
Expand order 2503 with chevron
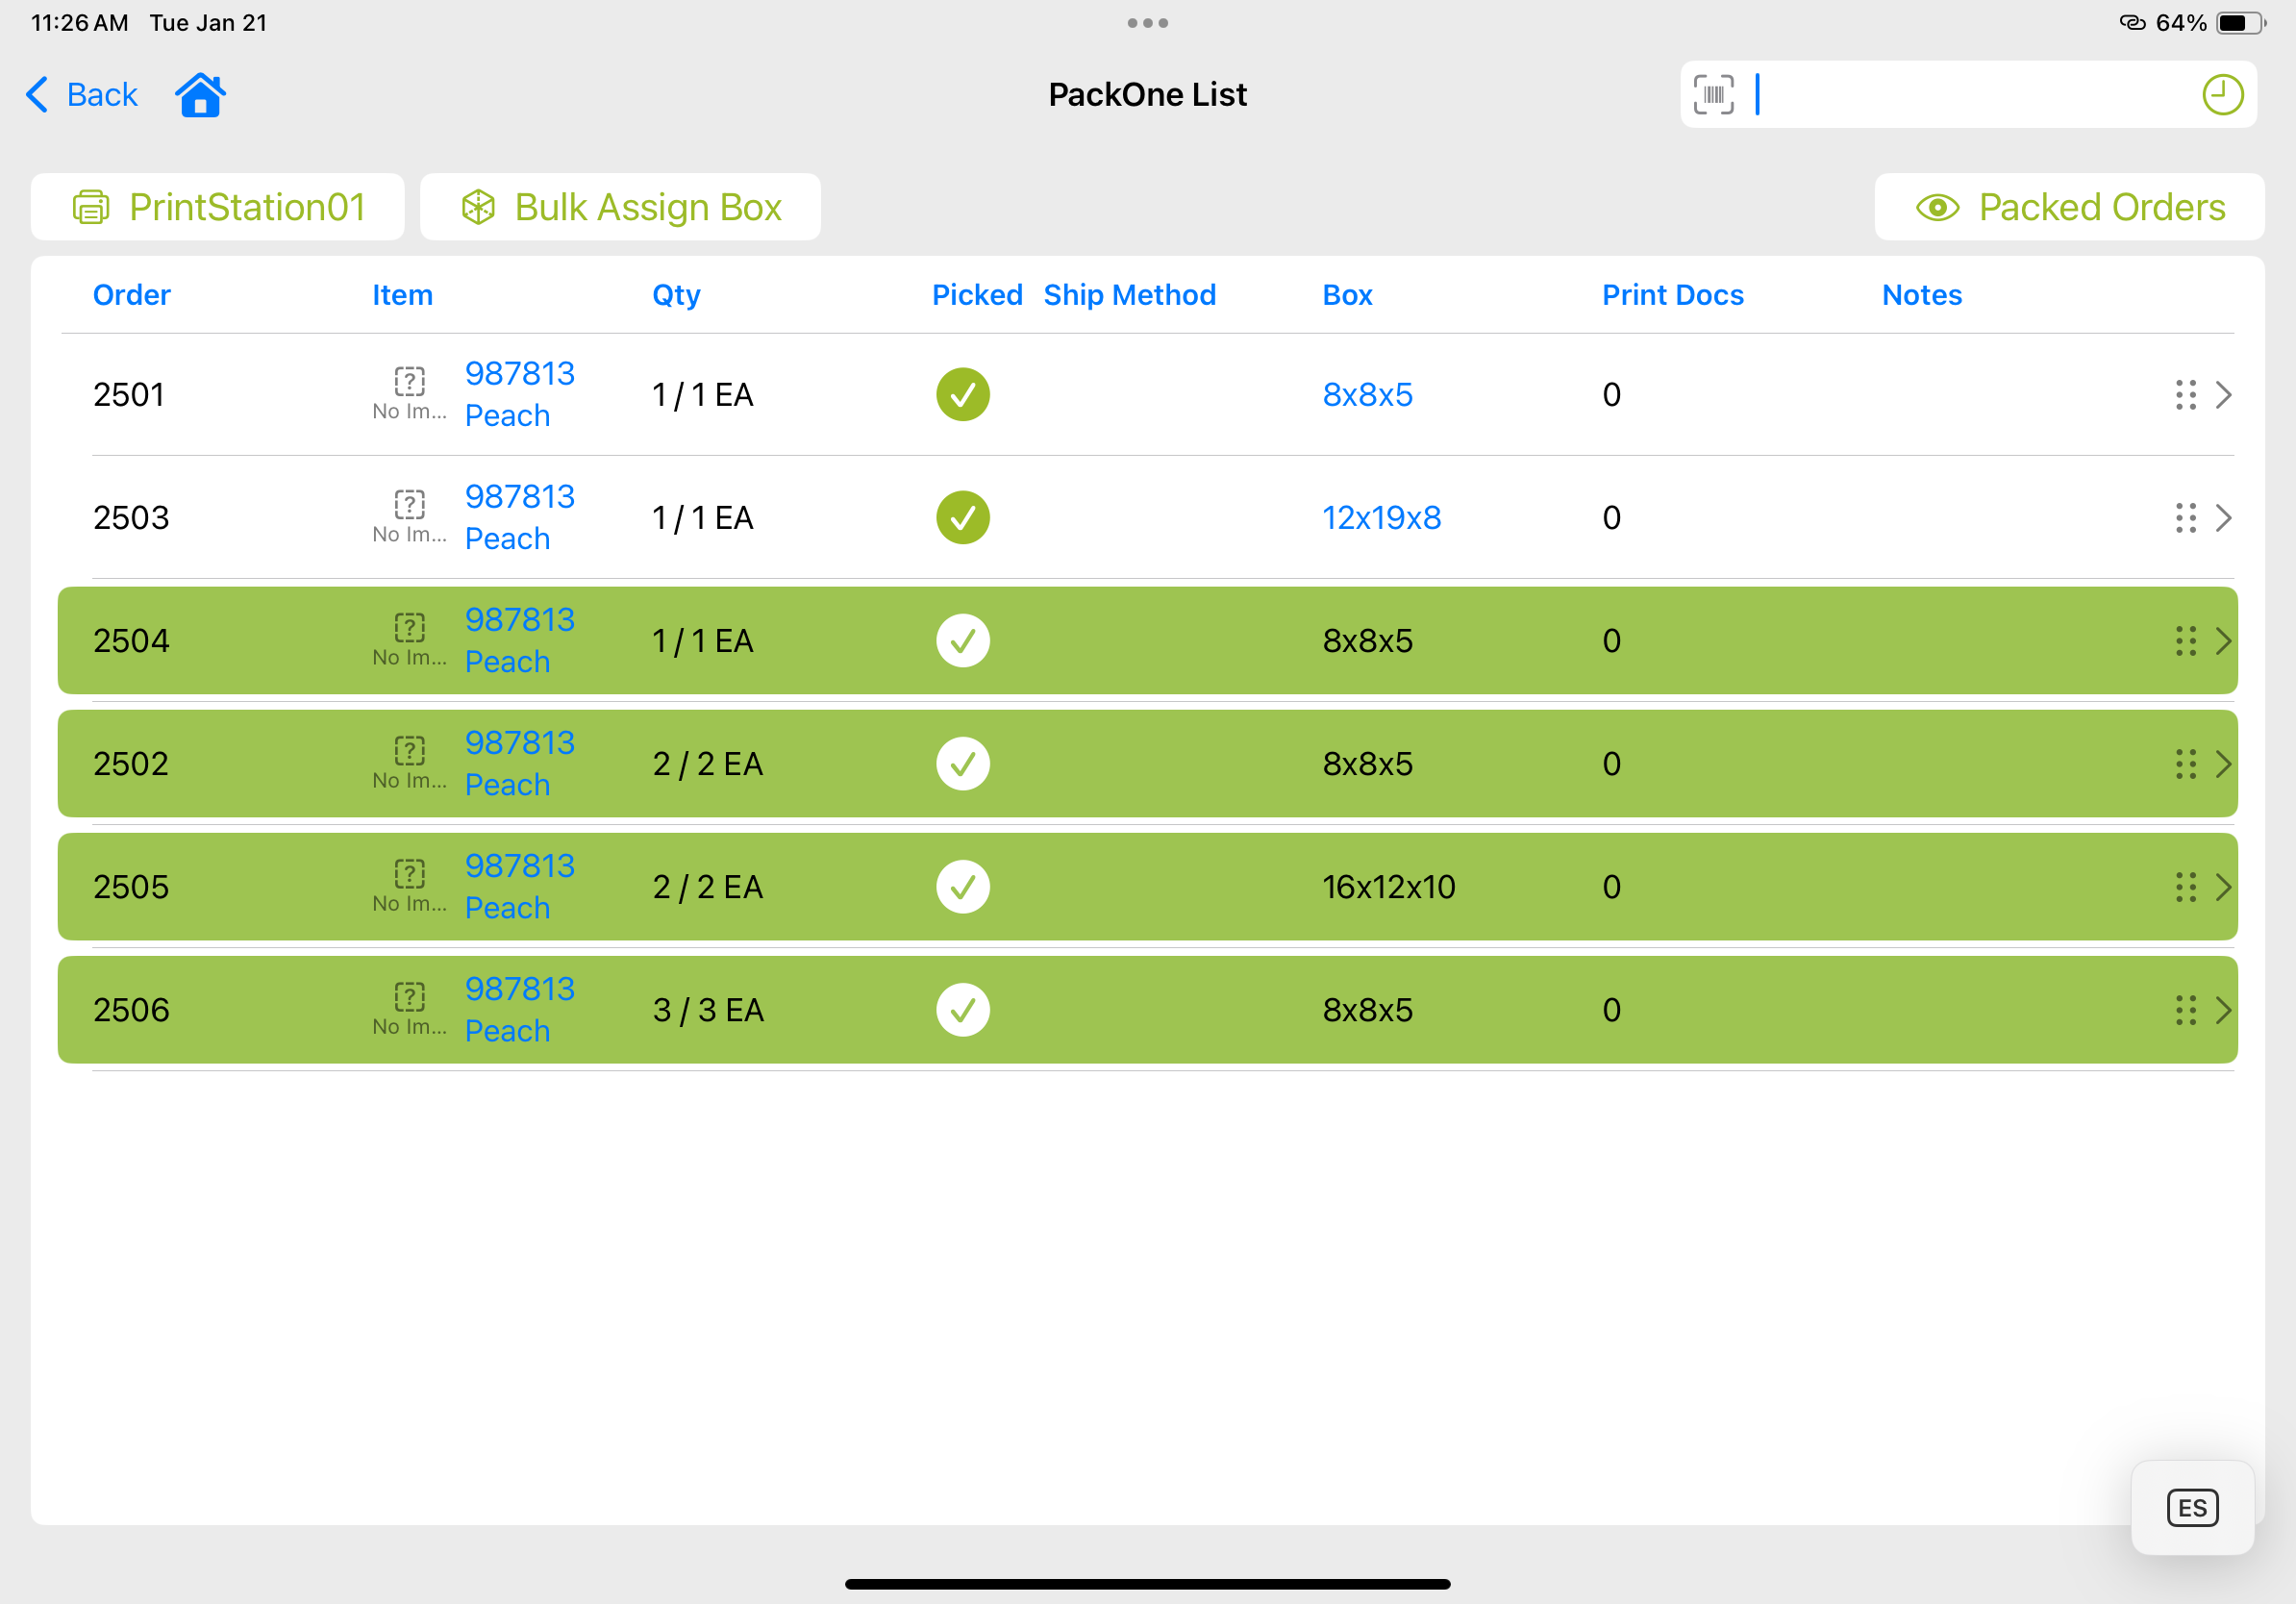click(2224, 518)
